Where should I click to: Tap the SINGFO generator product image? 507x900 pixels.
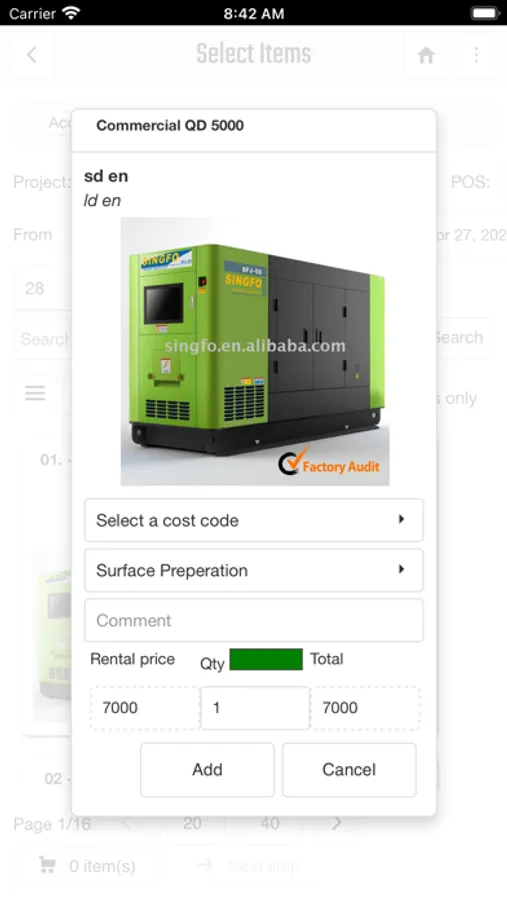[255, 351]
